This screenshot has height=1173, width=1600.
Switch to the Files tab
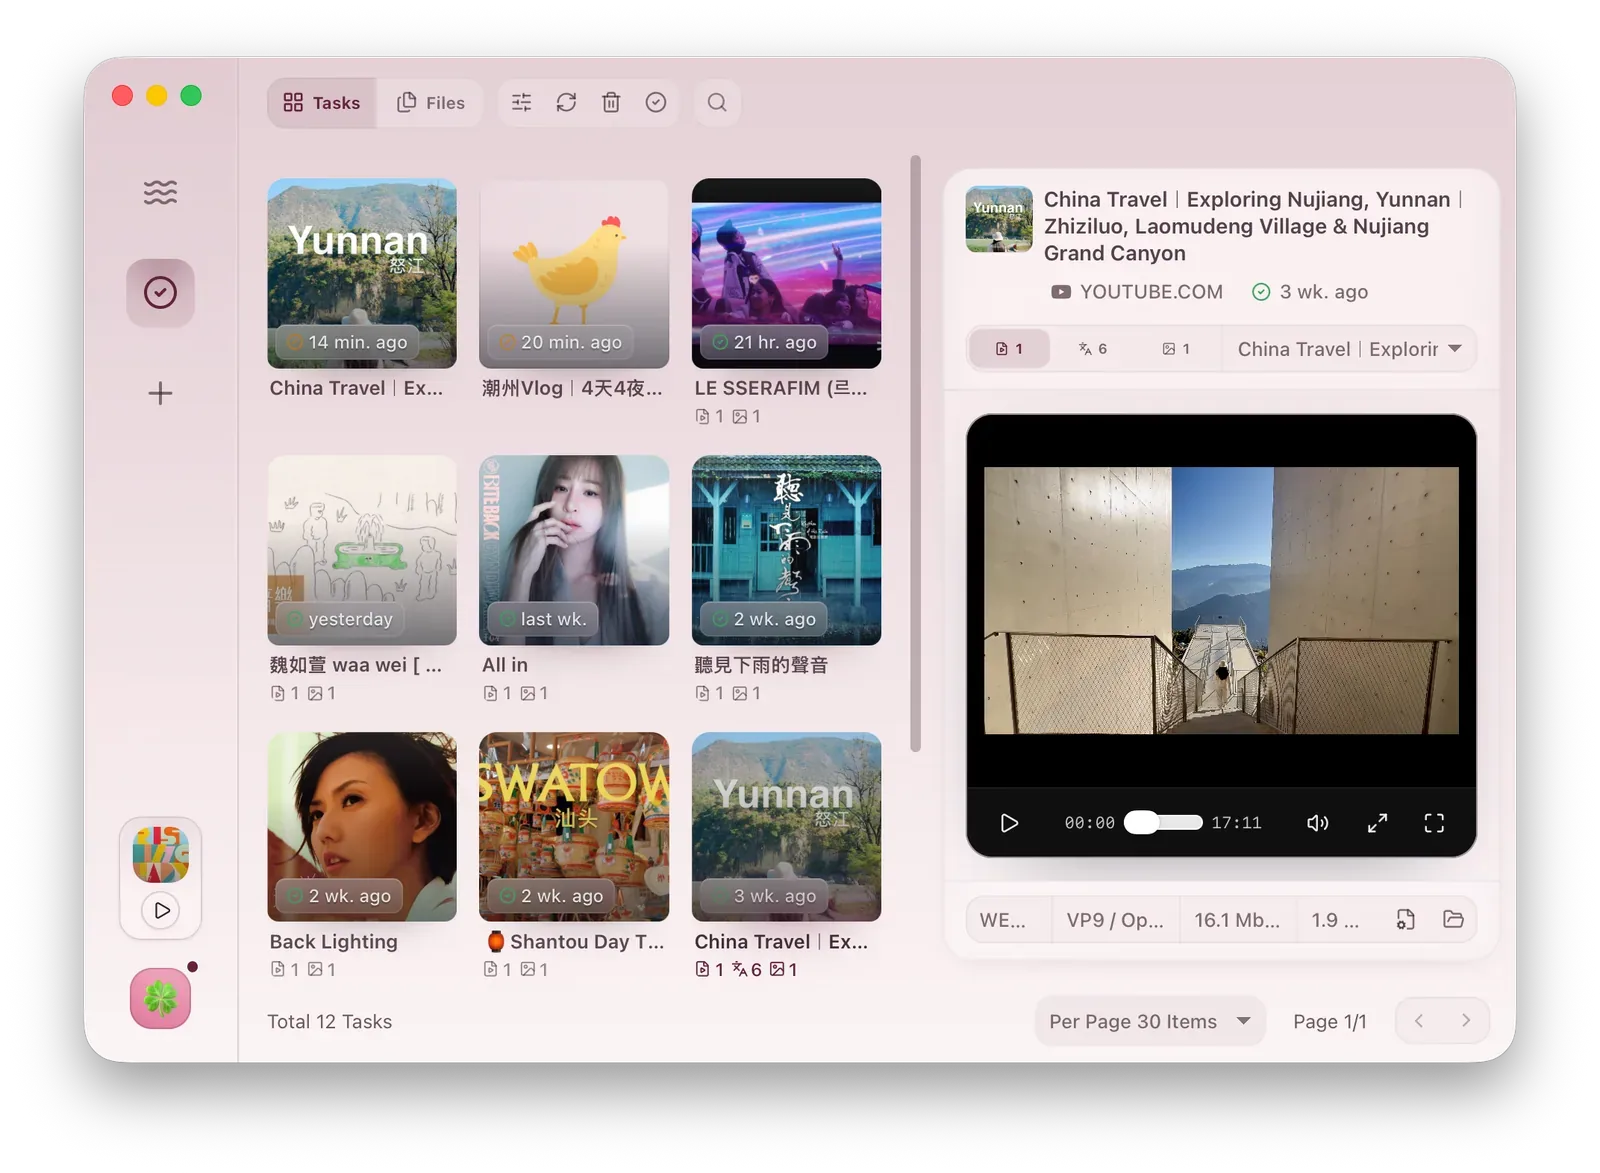(431, 102)
